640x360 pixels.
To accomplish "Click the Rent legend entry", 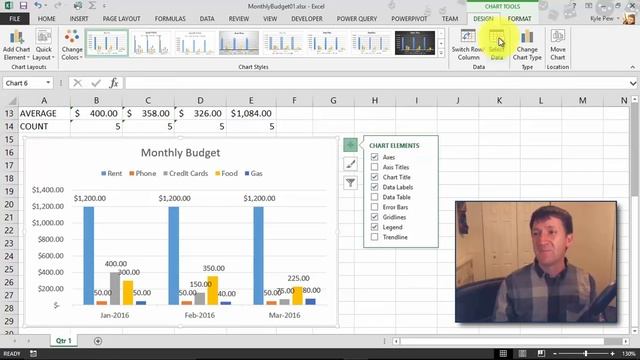I will click(x=111, y=173).
